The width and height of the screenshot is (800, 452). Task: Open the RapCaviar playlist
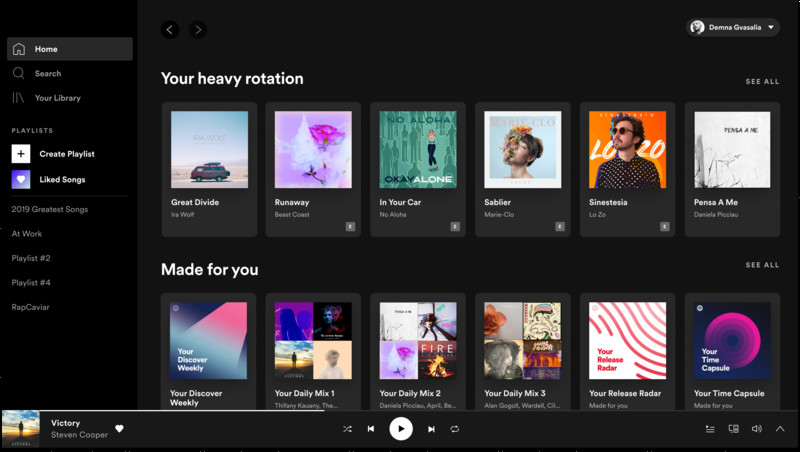[x=31, y=307]
